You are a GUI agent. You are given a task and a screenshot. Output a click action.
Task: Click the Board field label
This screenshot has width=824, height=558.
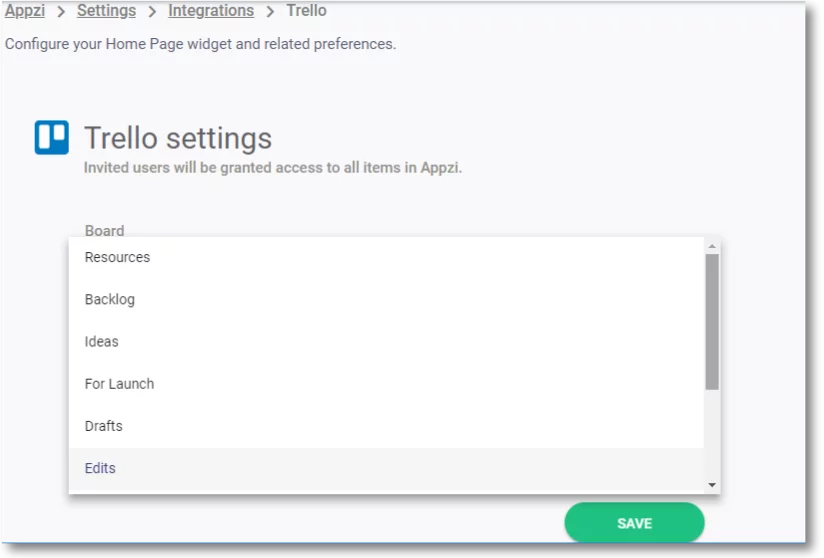105,231
